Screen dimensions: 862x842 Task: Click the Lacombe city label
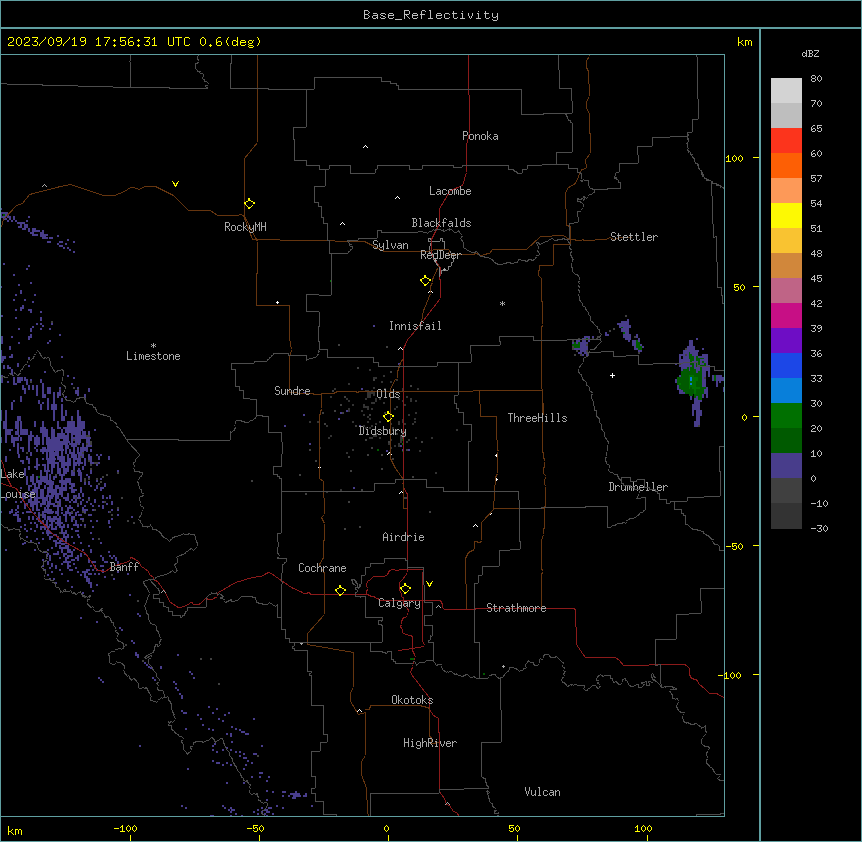click(x=450, y=191)
